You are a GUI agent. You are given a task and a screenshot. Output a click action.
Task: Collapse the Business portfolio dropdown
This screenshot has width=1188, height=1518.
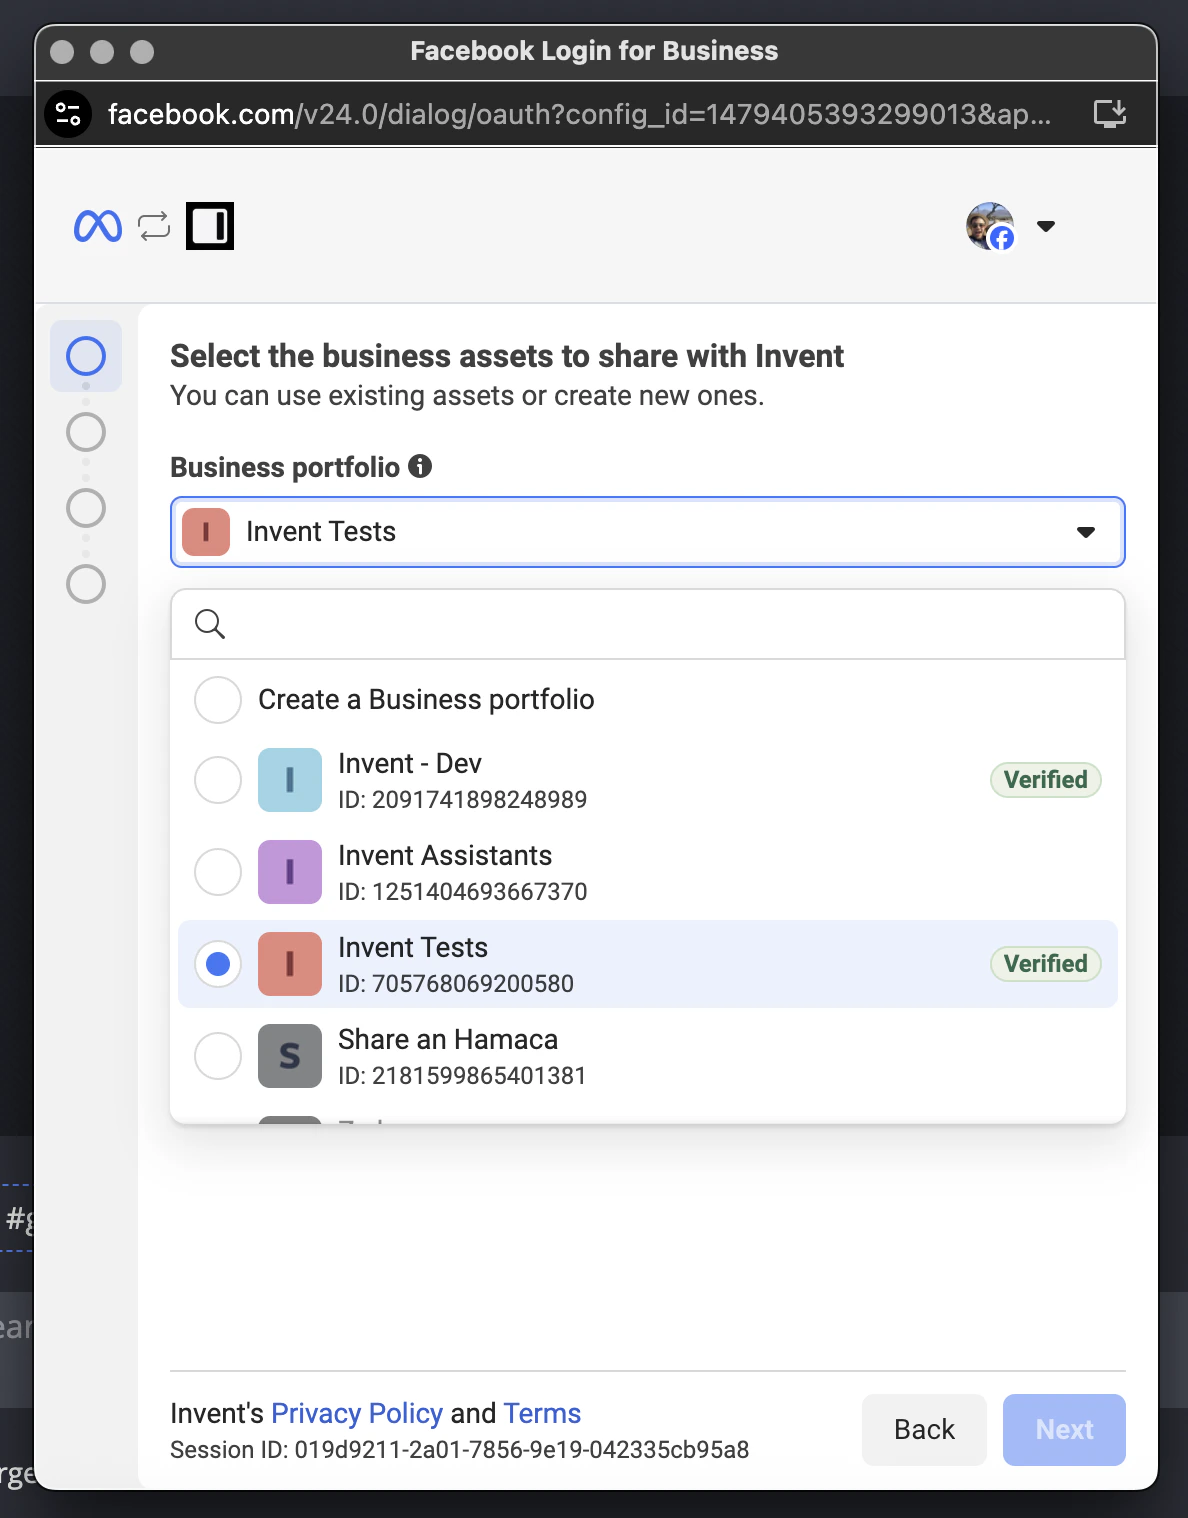1086,532
